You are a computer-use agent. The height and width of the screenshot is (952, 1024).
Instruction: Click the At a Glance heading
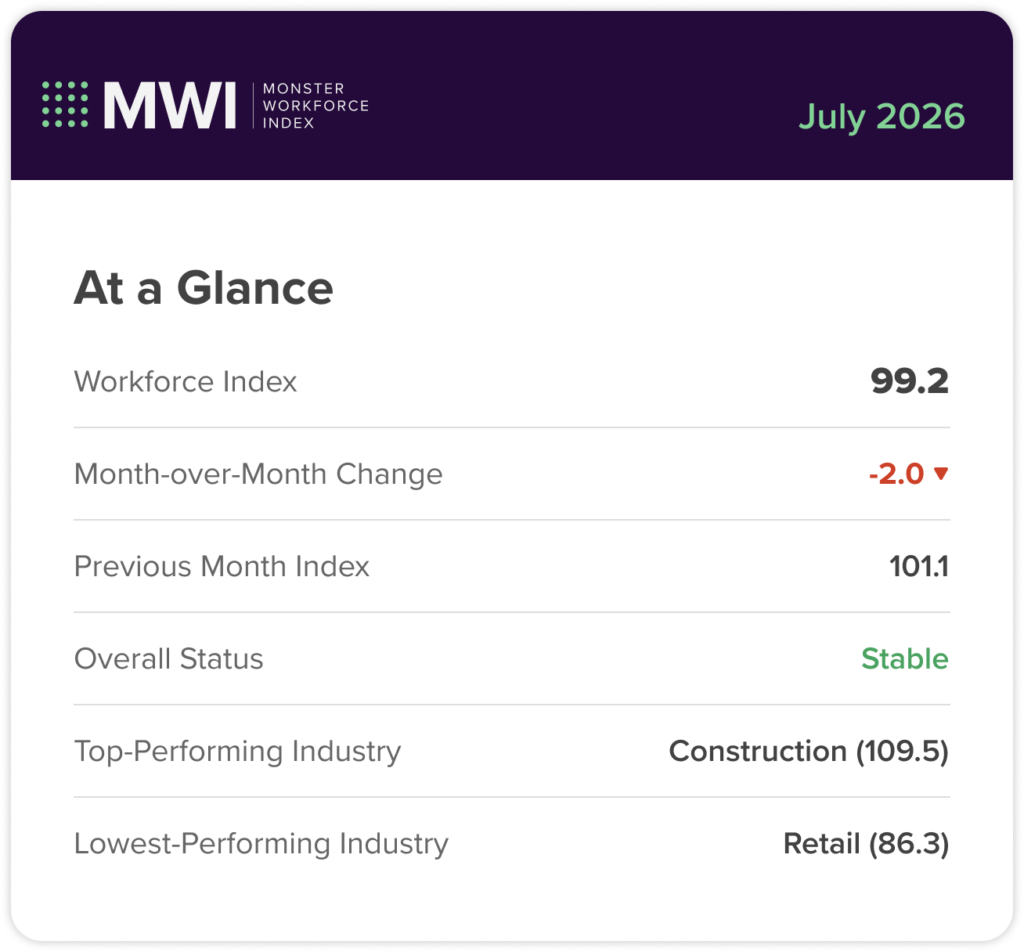(x=203, y=288)
